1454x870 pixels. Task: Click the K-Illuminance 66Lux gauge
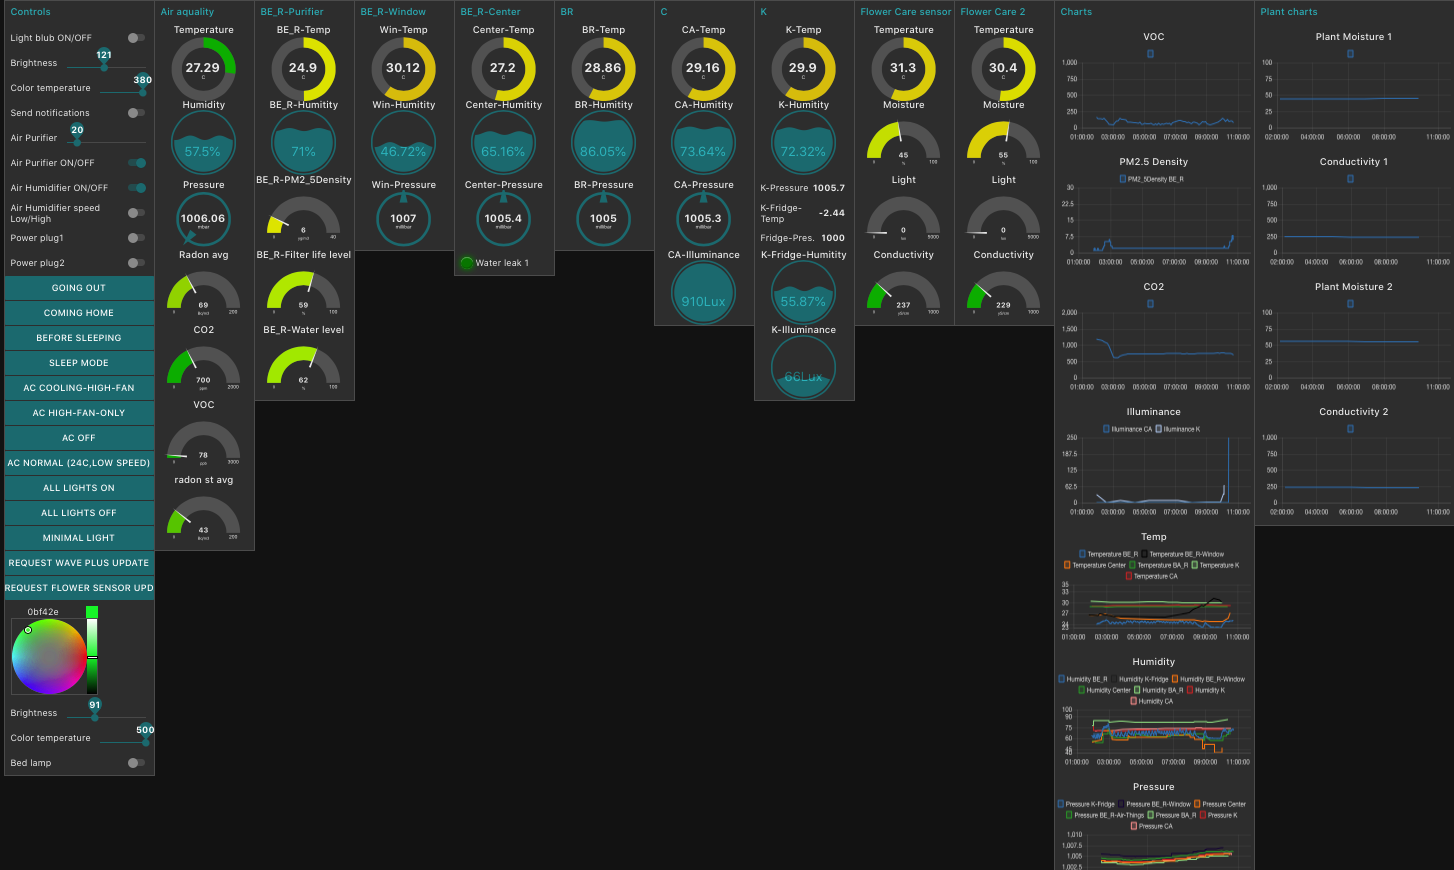click(803, 368)
